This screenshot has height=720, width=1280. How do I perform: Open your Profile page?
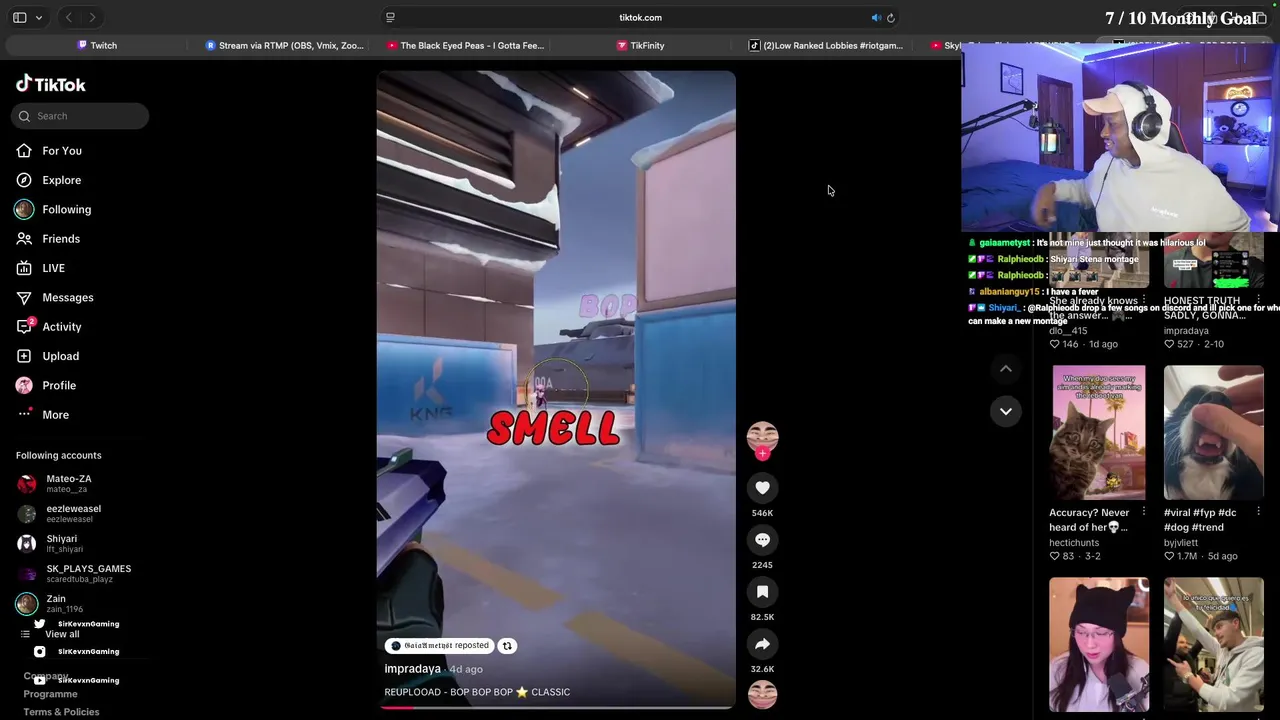pyautogui.click(x=59, y=385)
